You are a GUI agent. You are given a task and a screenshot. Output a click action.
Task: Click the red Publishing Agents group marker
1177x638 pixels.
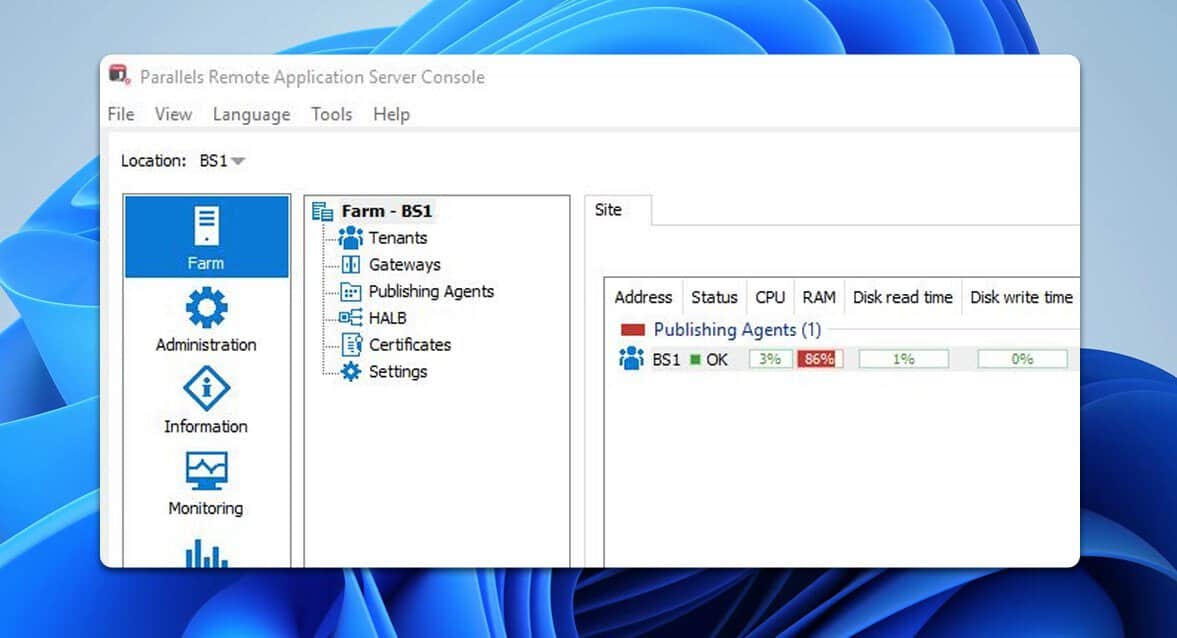point(633,330)
